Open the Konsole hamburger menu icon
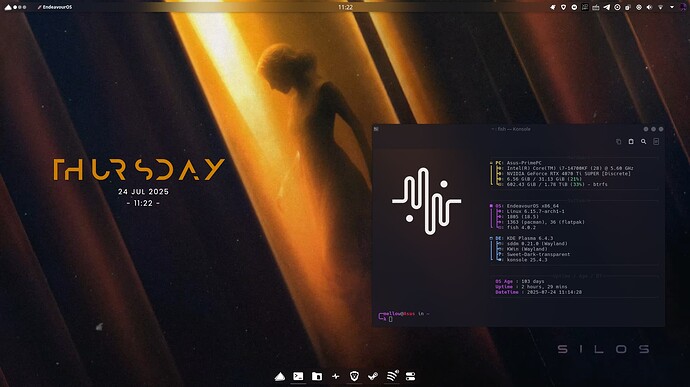 click(656, 142)
